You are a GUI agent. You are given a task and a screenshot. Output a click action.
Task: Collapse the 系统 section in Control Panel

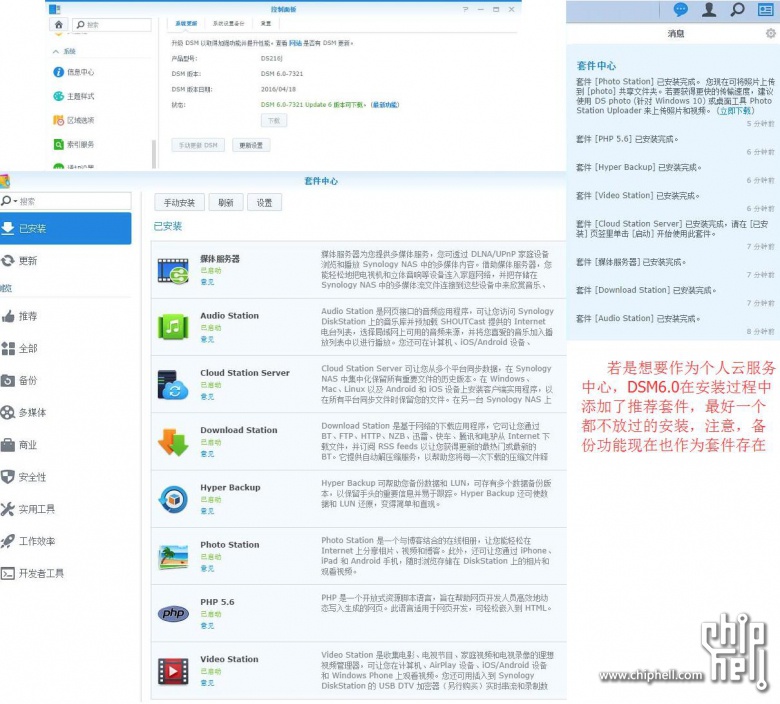[56, 51]
